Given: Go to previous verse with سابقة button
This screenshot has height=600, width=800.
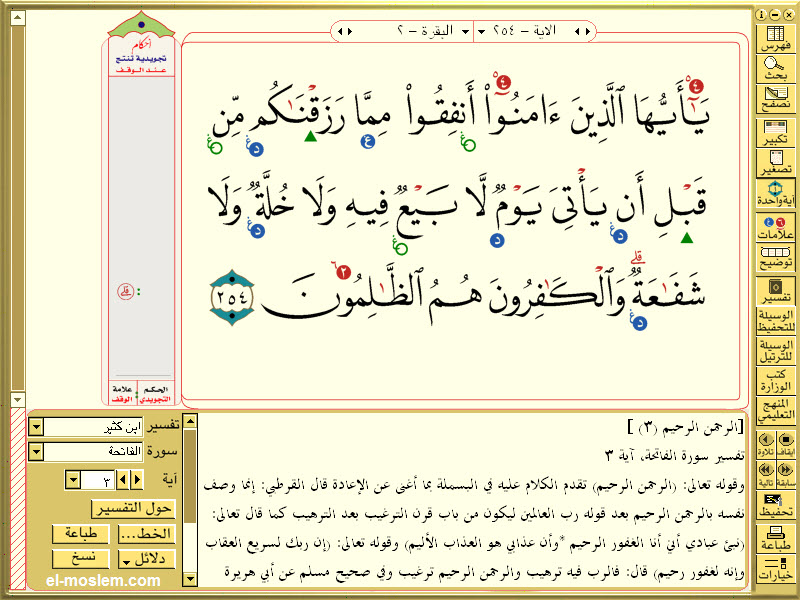Looking at the screenshot, I should pos(786,474).
